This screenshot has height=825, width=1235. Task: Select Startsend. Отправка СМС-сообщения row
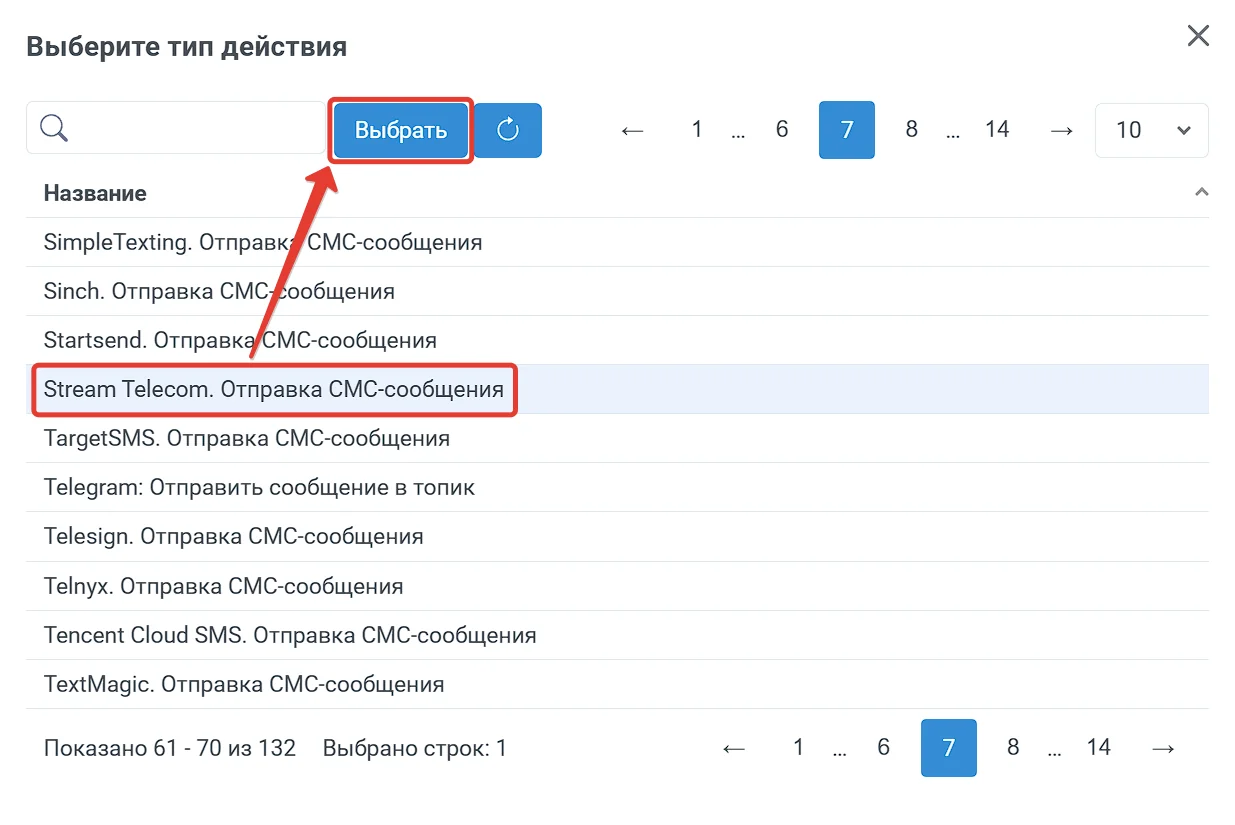[x=617, y=340]
